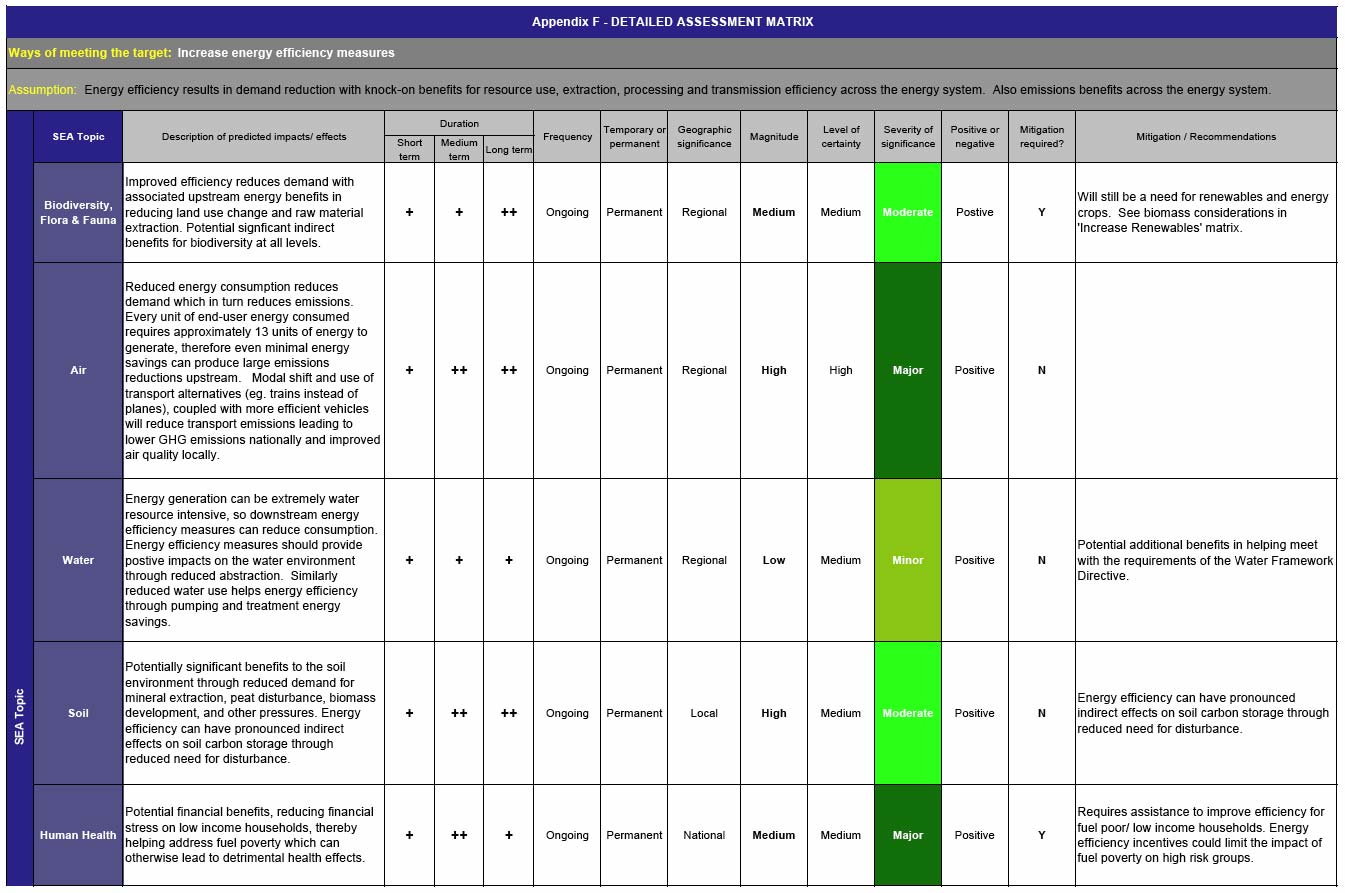Viewport: 1345px width, 893px height.
Task: Select the Soil SEA topic cell
Action: (x=78, y=713)
